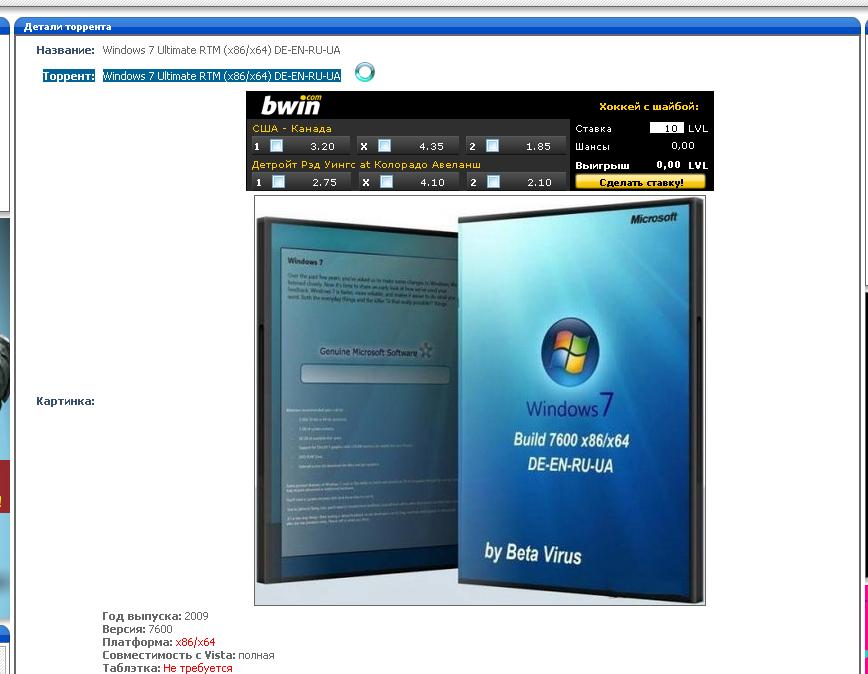
Task: Click the Windows 7 box cover image
Action: [479, 400]
